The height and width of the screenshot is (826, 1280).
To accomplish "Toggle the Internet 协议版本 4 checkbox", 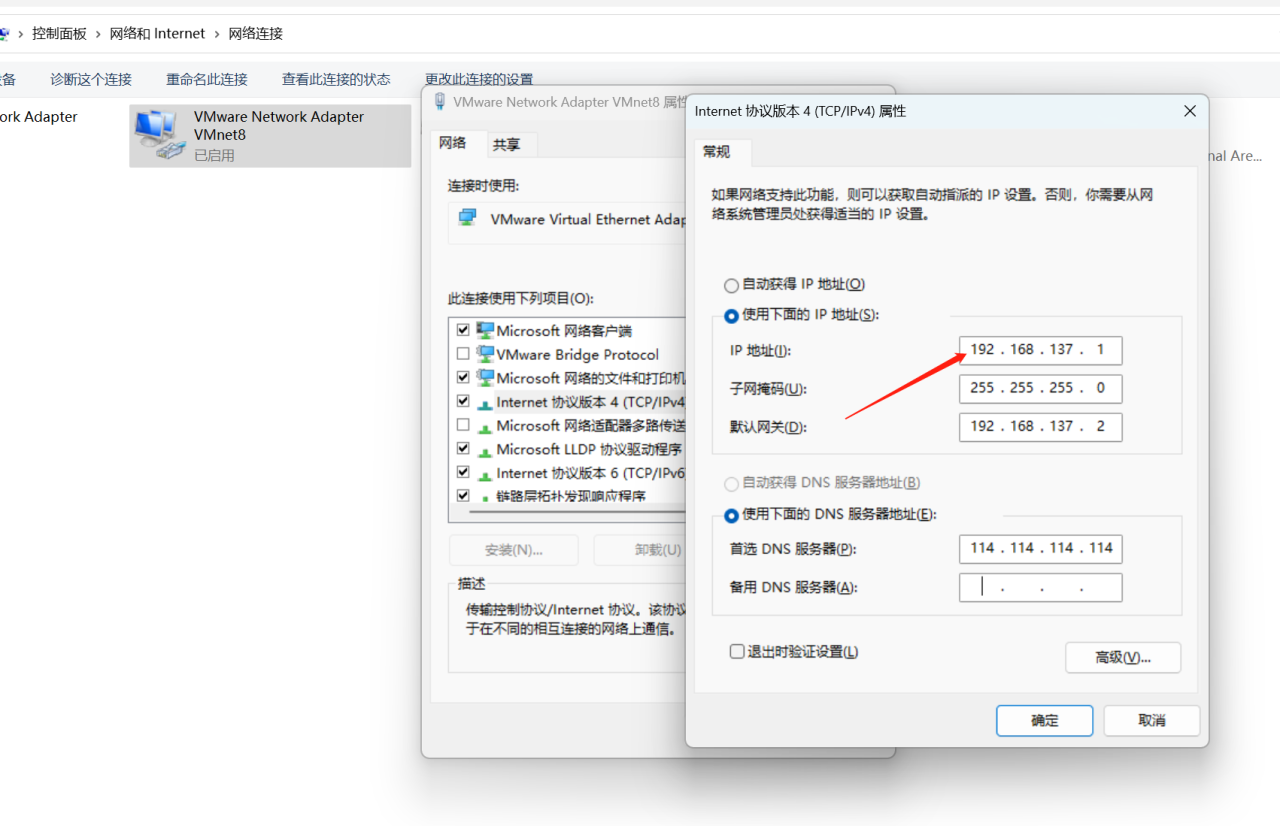I will (463, 401).
